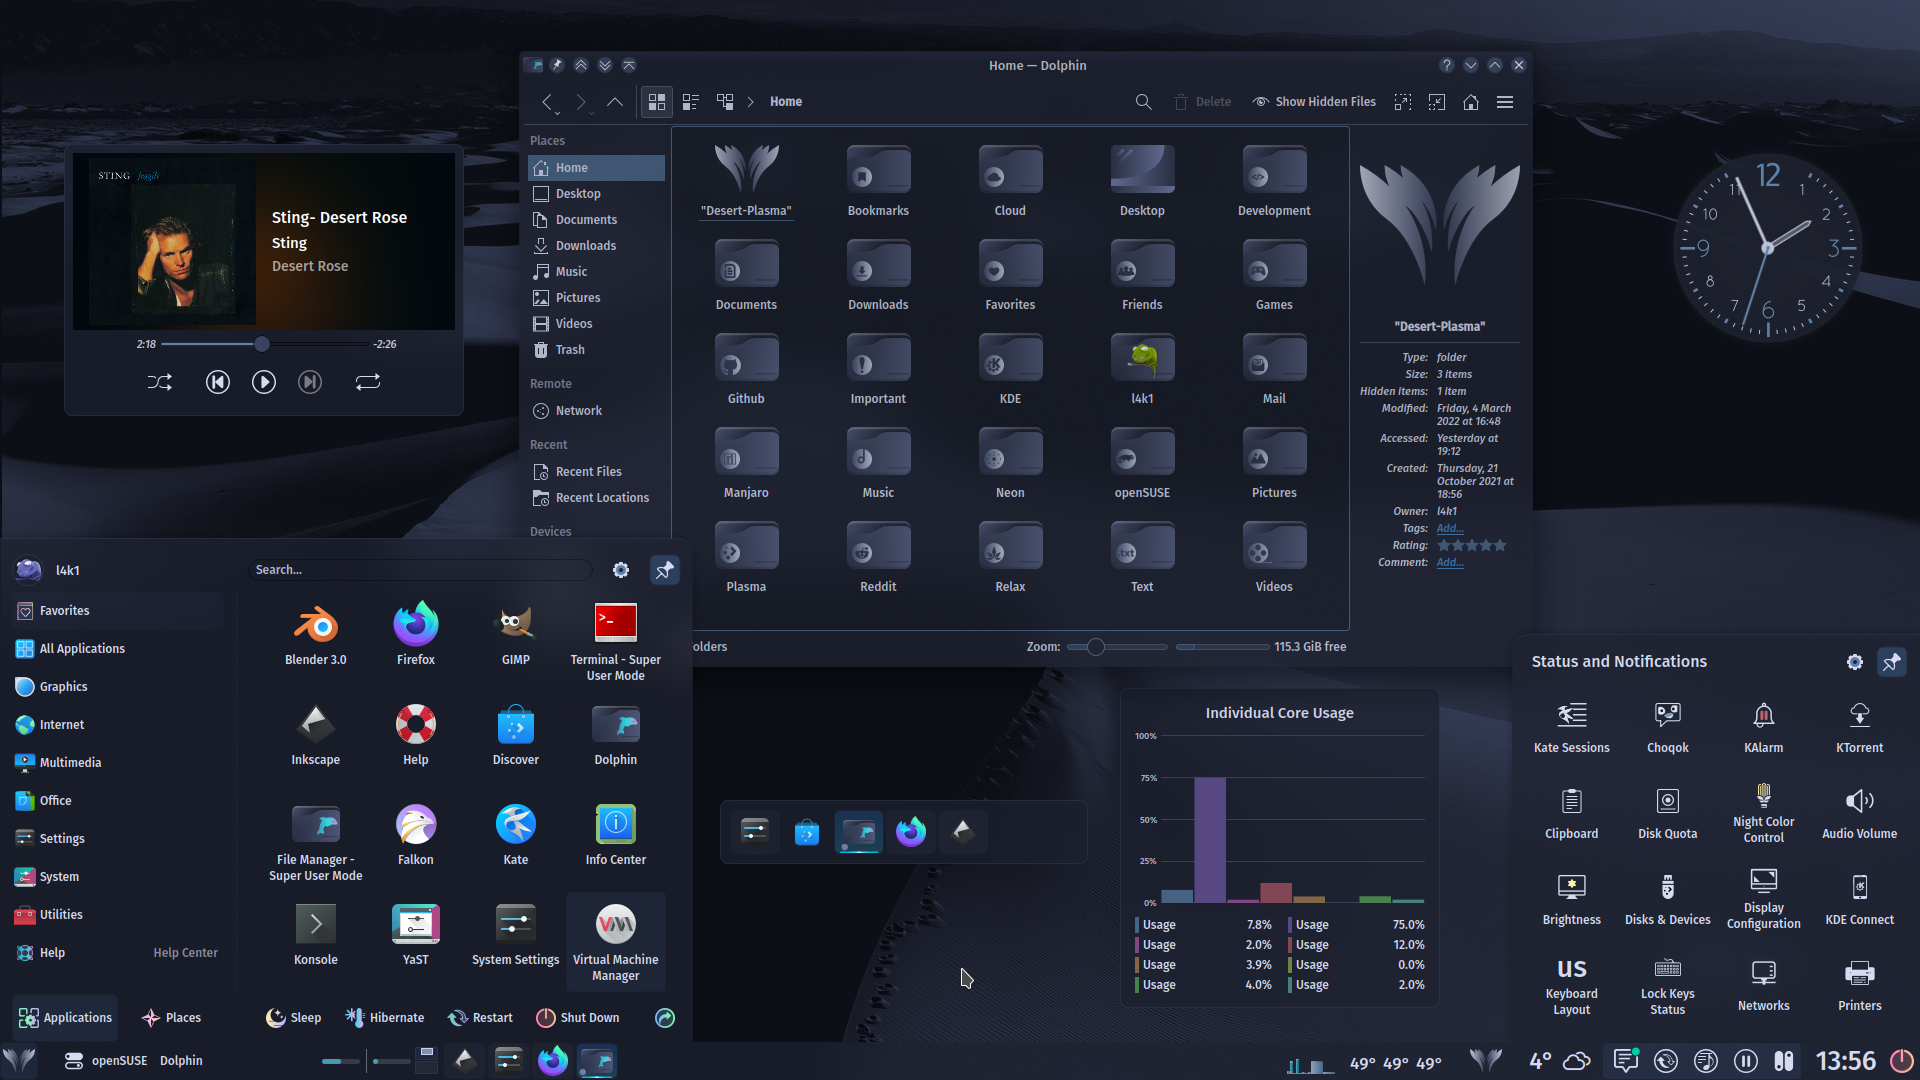1920x1080 pixels.
Task: Go up one folder level in Dolphin
Action: 615,102
